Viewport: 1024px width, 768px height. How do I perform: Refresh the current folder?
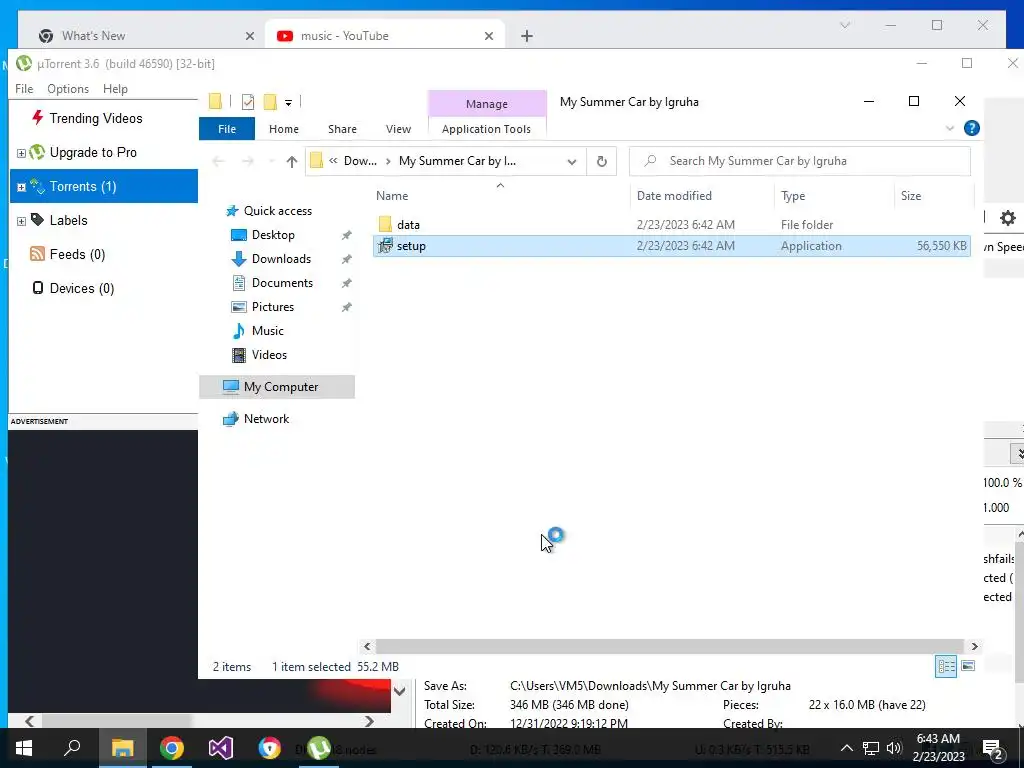(601, 161)
